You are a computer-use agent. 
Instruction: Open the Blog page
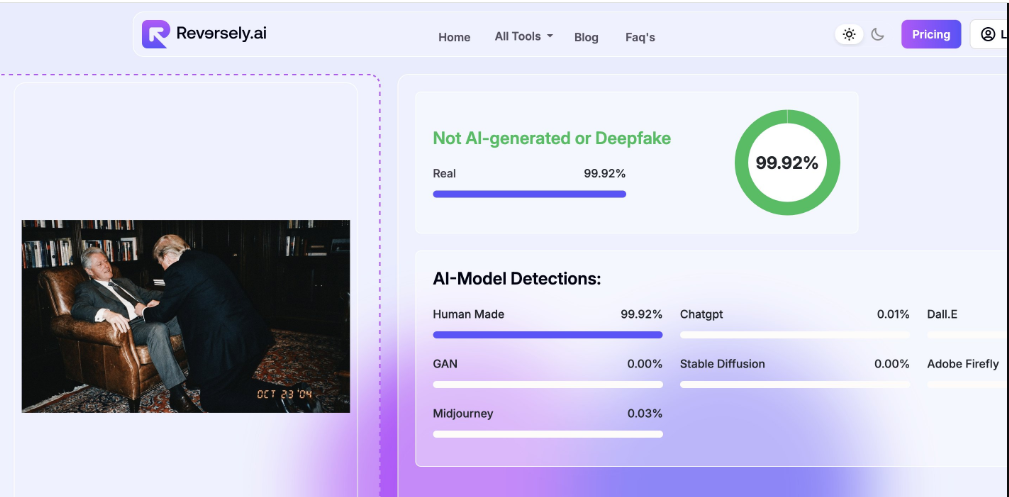pos(586,37)
